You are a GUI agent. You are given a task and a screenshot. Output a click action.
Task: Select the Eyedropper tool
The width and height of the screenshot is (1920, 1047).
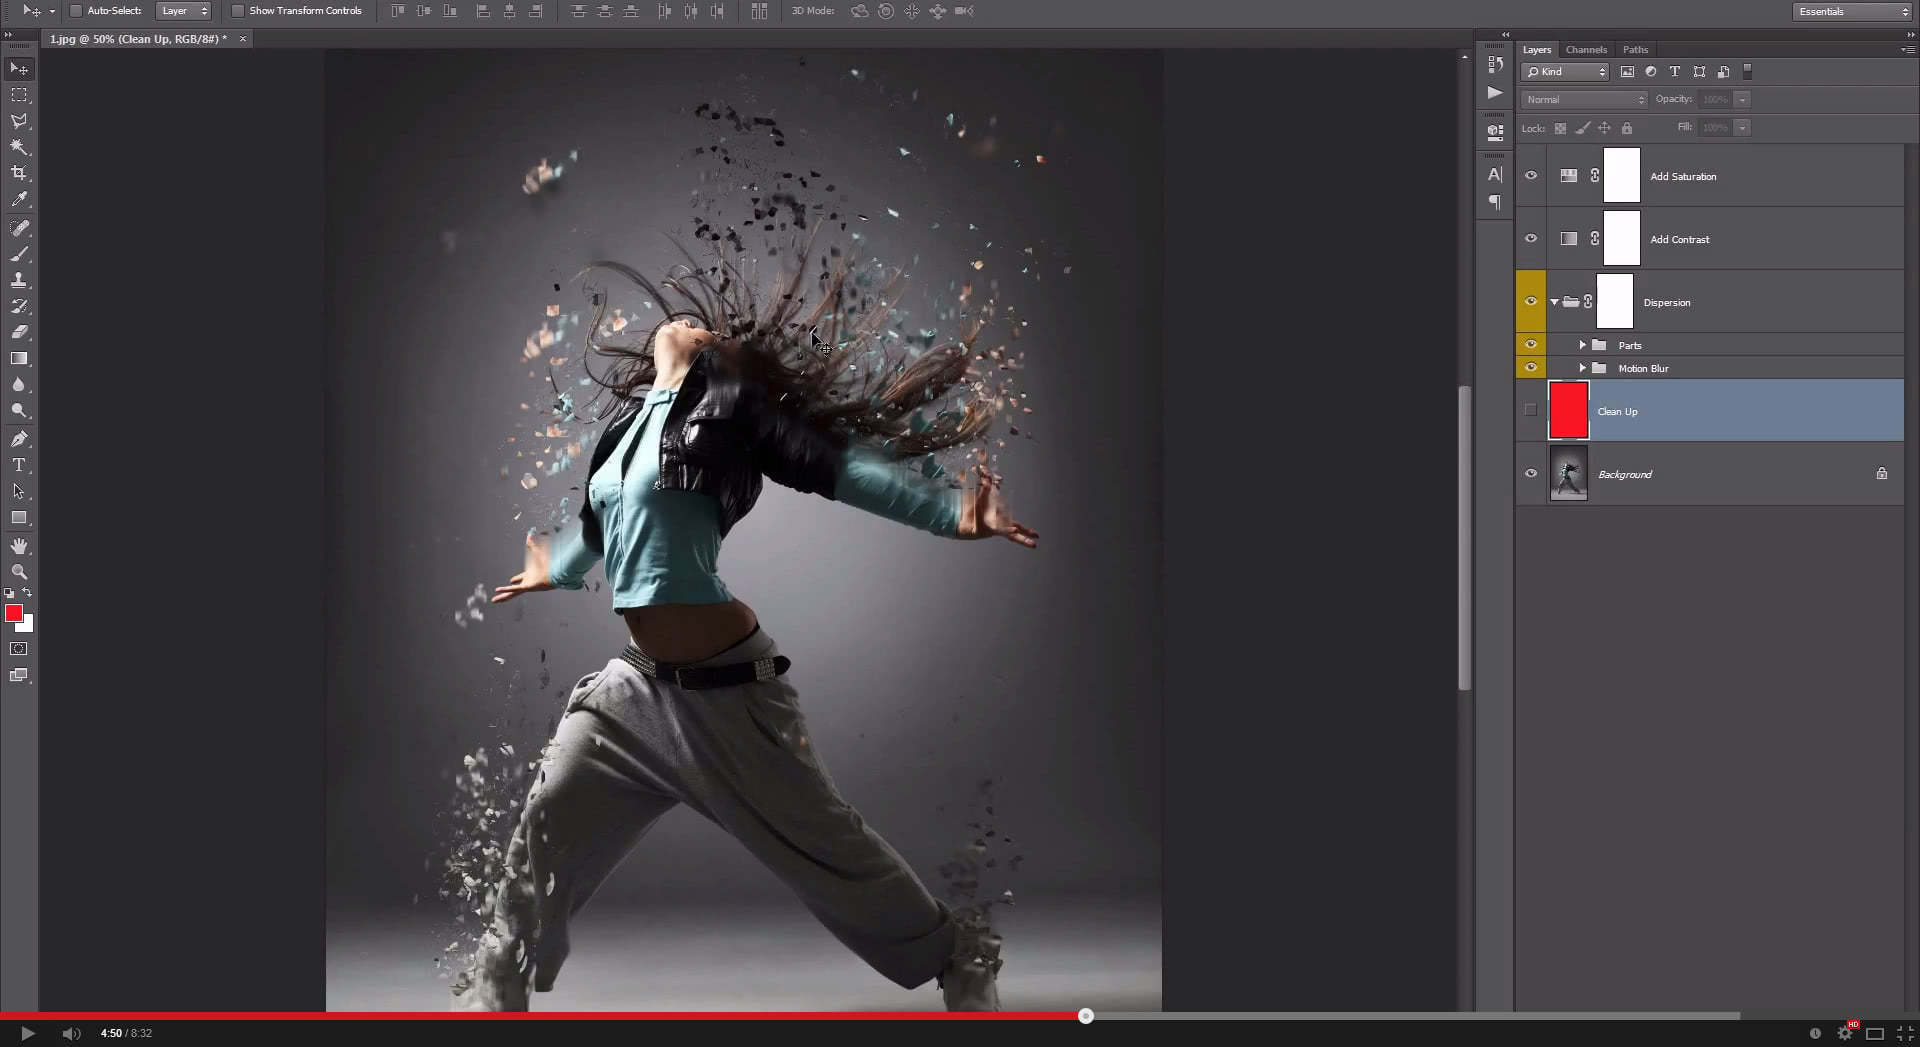pyautogui.click(x=19, y=200)
